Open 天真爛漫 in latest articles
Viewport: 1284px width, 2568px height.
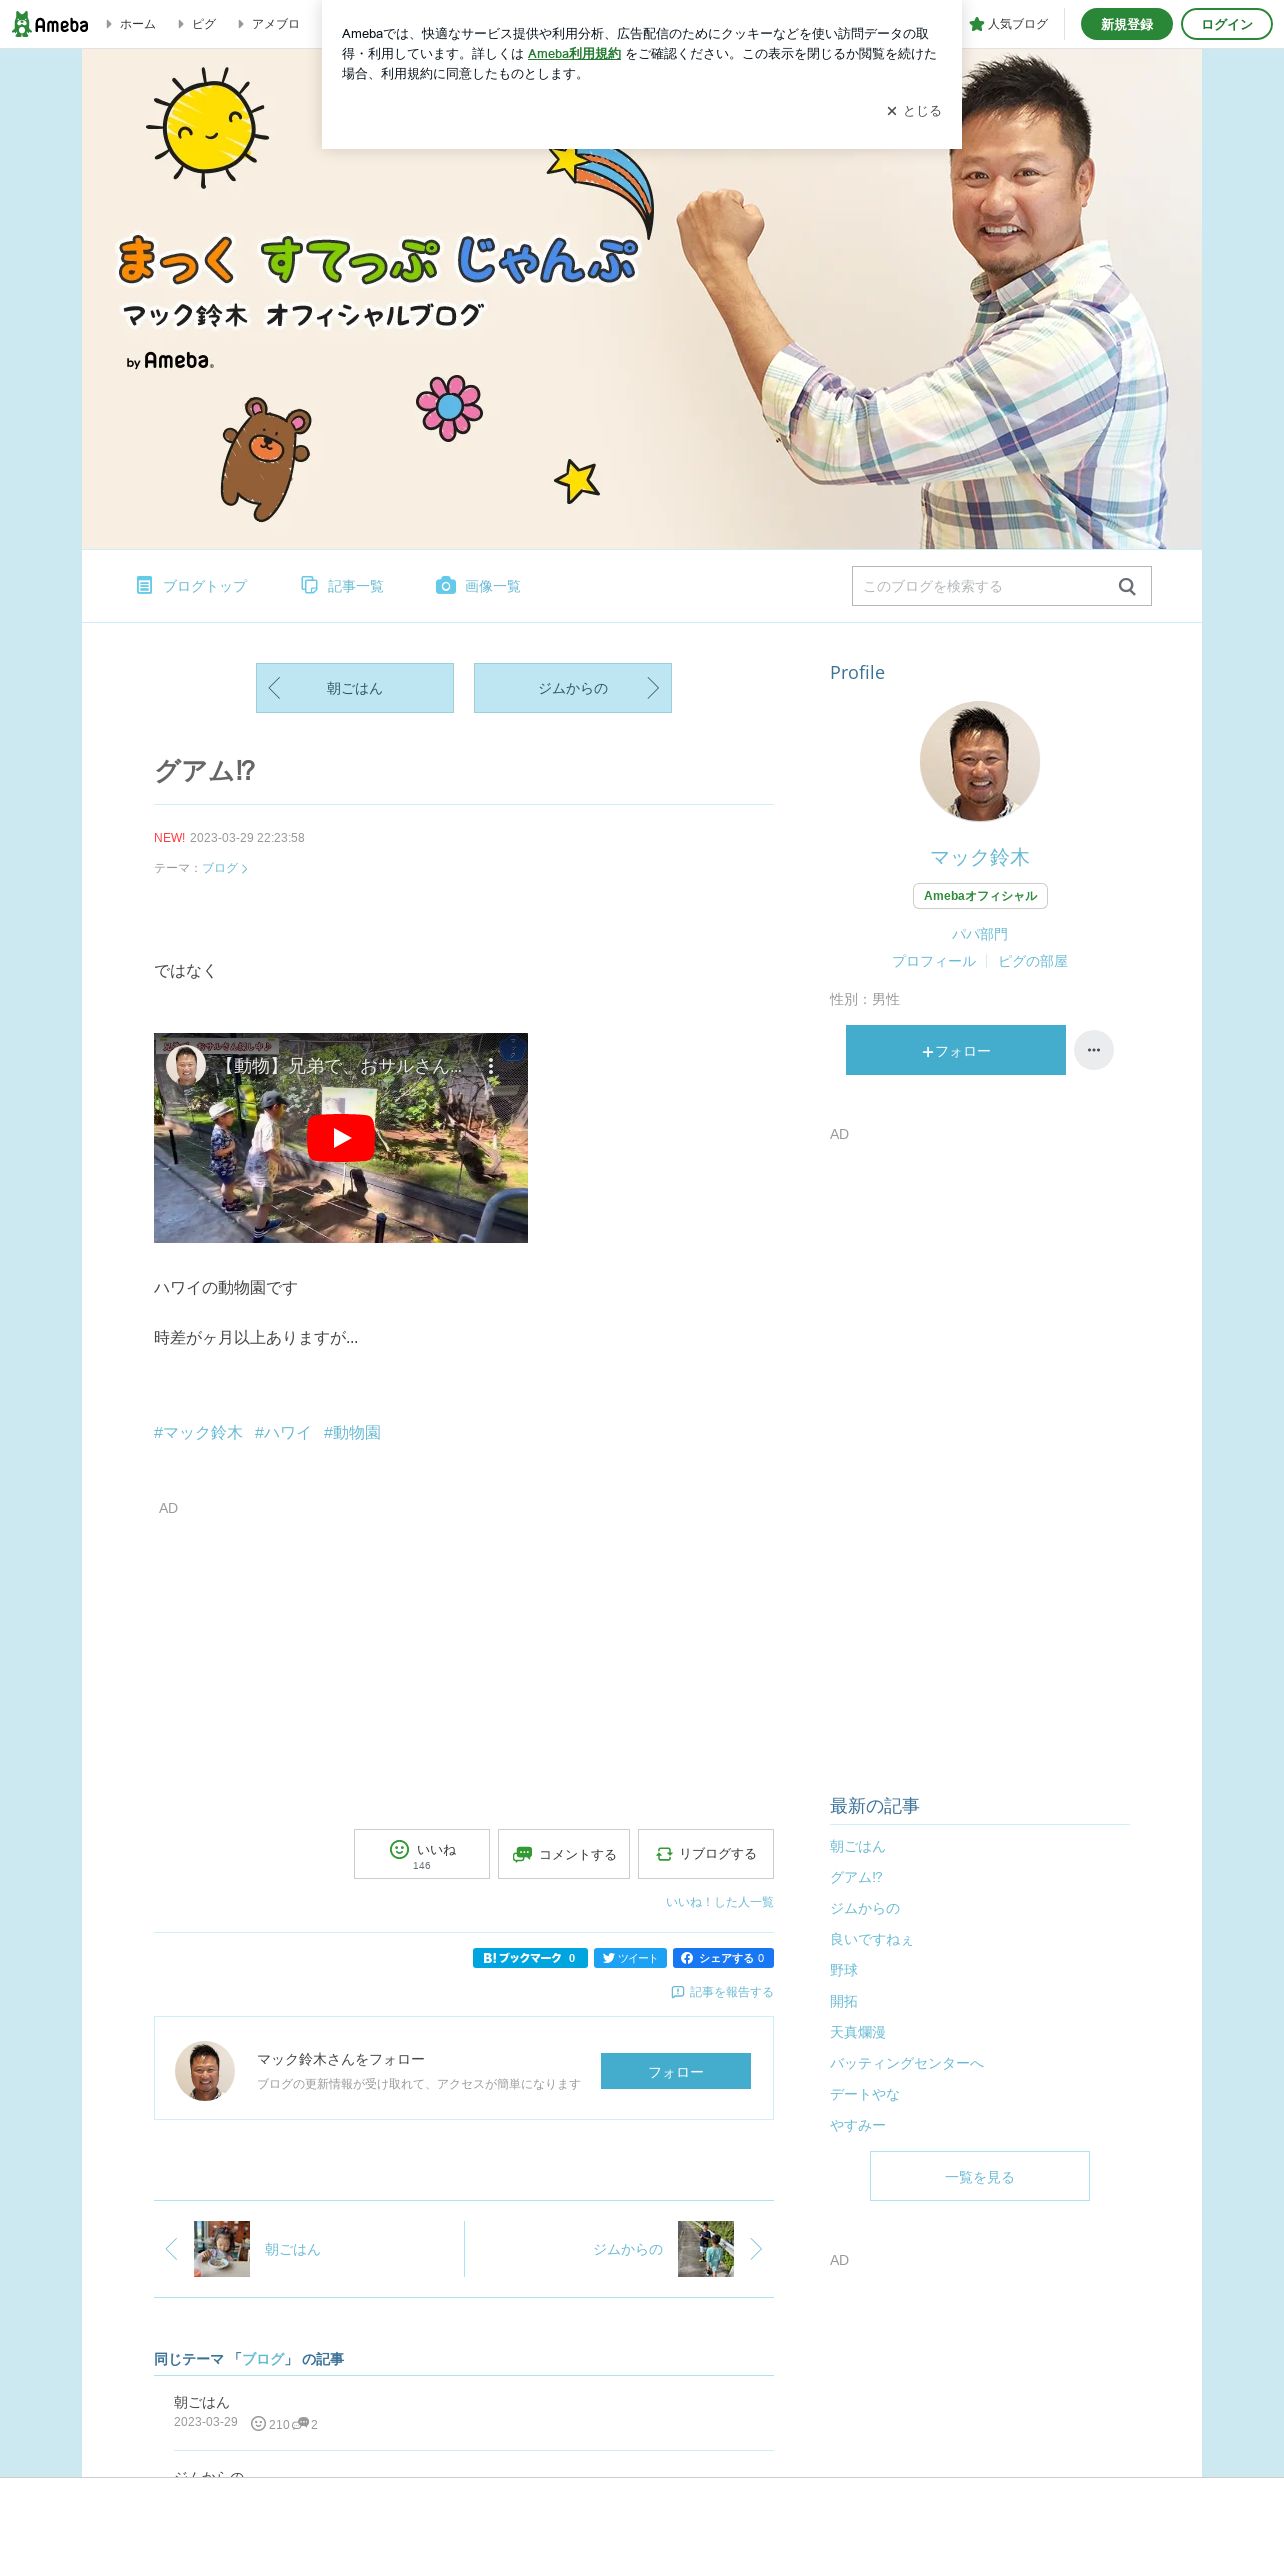(x=858, y=2032)
